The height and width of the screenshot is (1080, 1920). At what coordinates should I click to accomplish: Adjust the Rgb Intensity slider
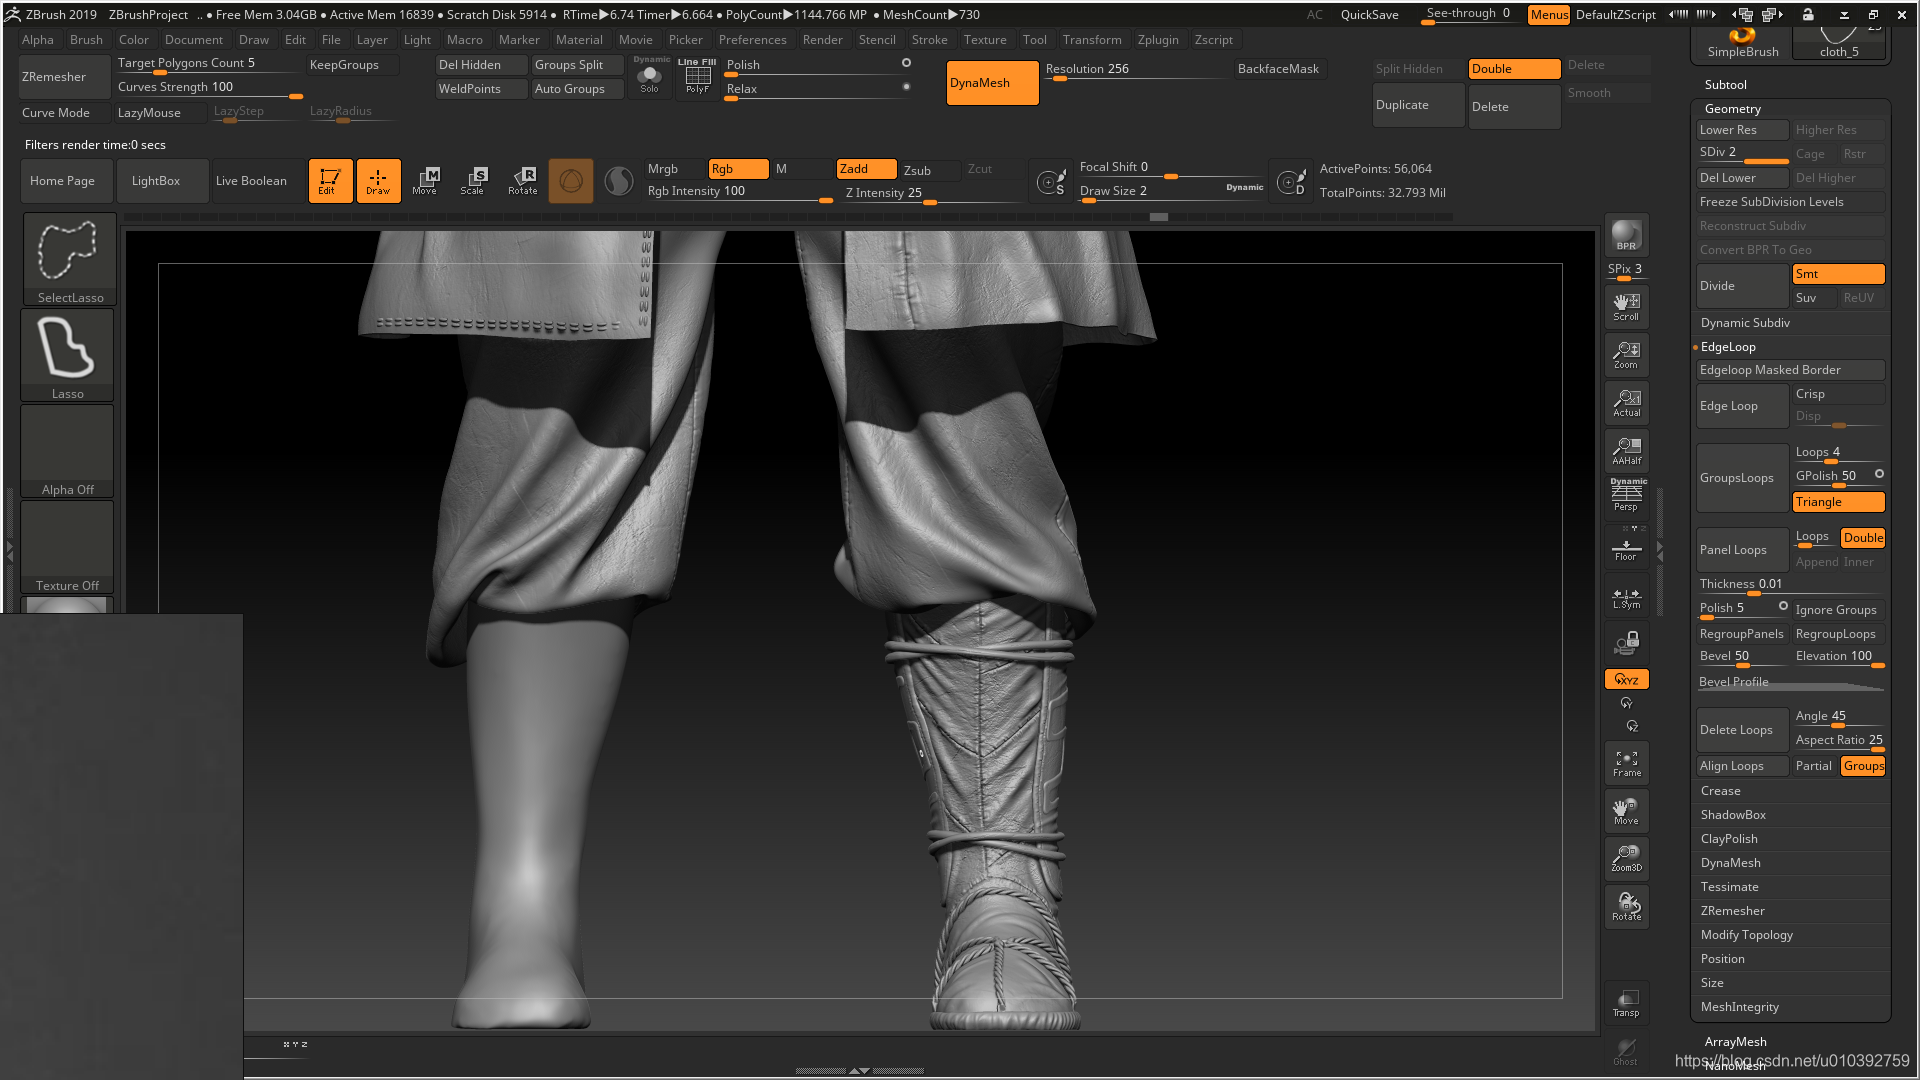740,192
